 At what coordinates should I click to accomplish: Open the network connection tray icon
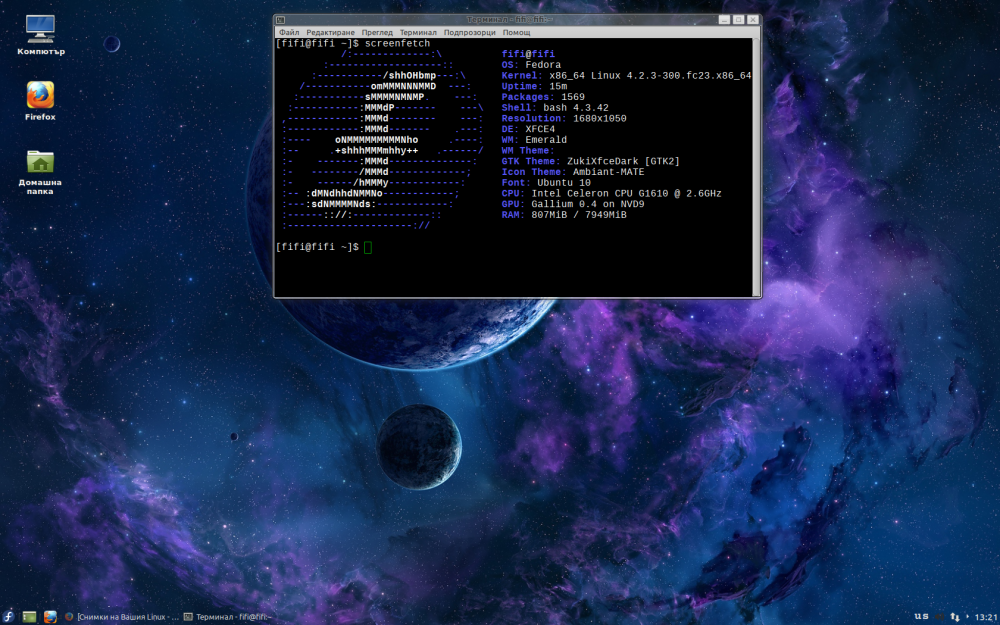pyautogui.click(x=955, y=617)
